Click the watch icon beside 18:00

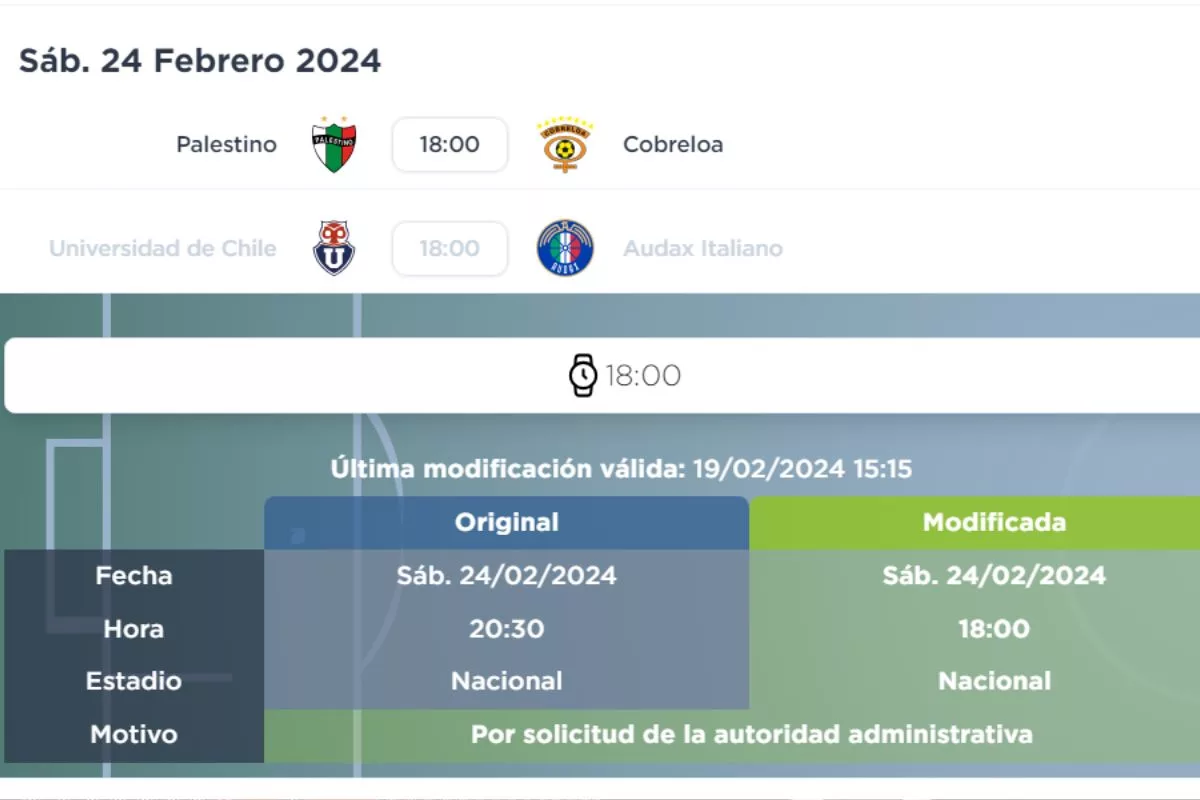tap(583, 376)
